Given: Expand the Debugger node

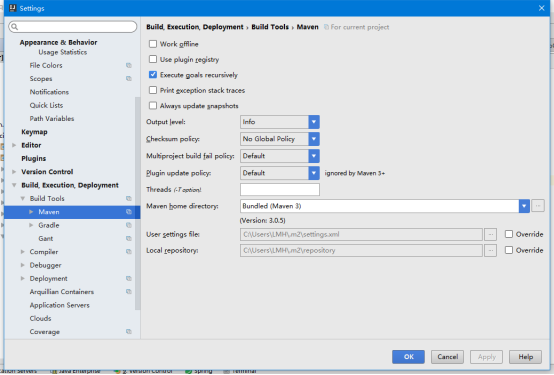Looking at the screenshot, I should 23,265.
